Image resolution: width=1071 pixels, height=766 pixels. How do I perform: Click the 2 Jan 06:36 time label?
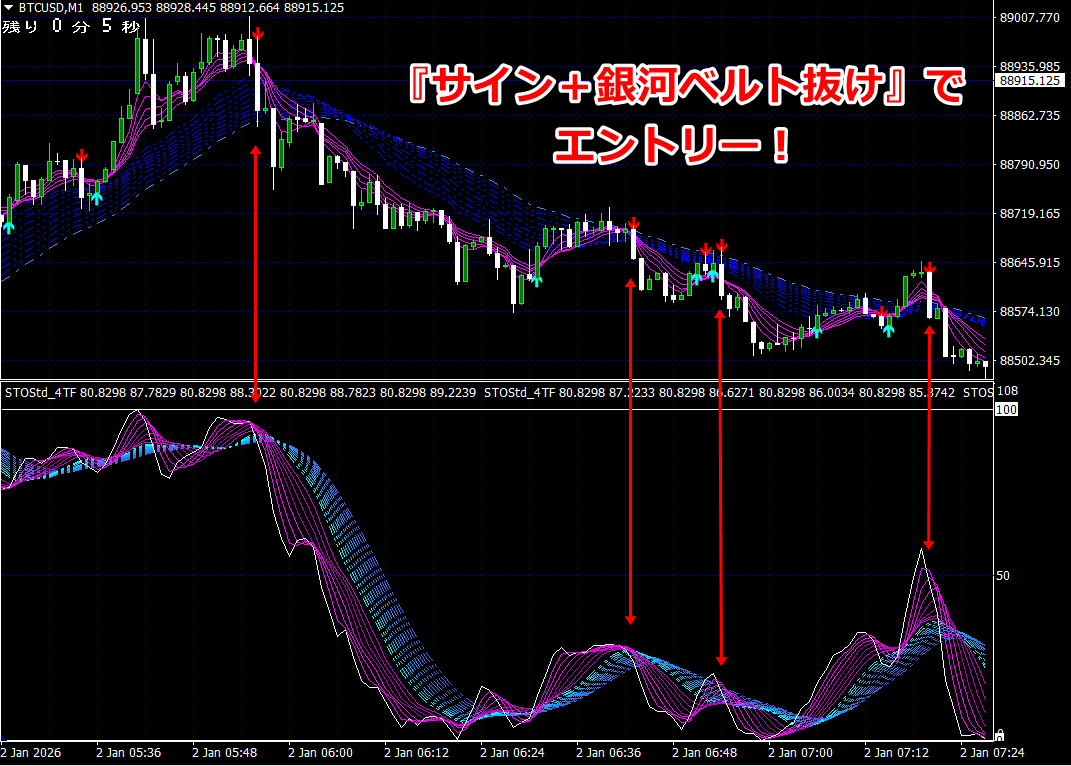click(x=609, y=752)
